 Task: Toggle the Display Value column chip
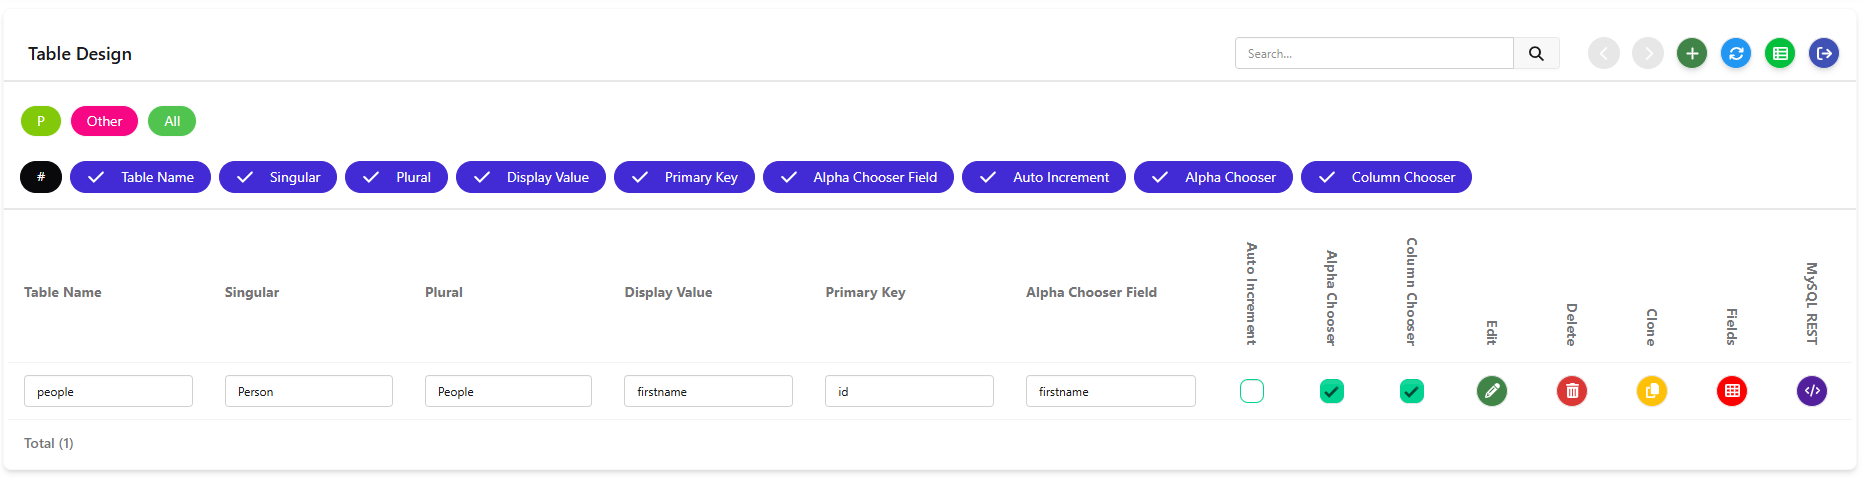pos(530,177)
